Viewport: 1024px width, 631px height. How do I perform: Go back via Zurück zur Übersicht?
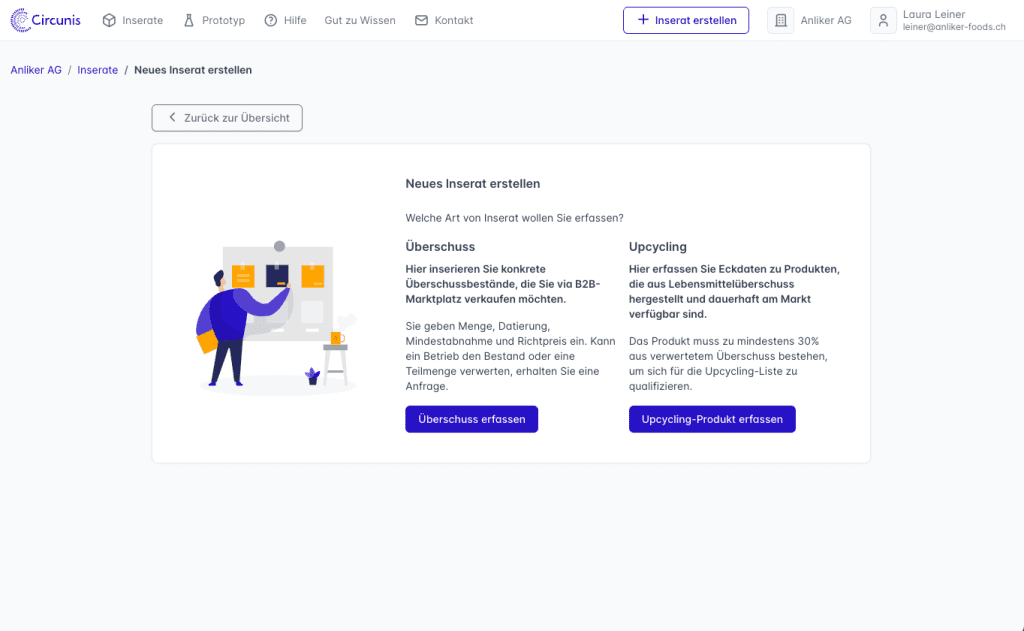pyautogui.click(x=236, y=118)
